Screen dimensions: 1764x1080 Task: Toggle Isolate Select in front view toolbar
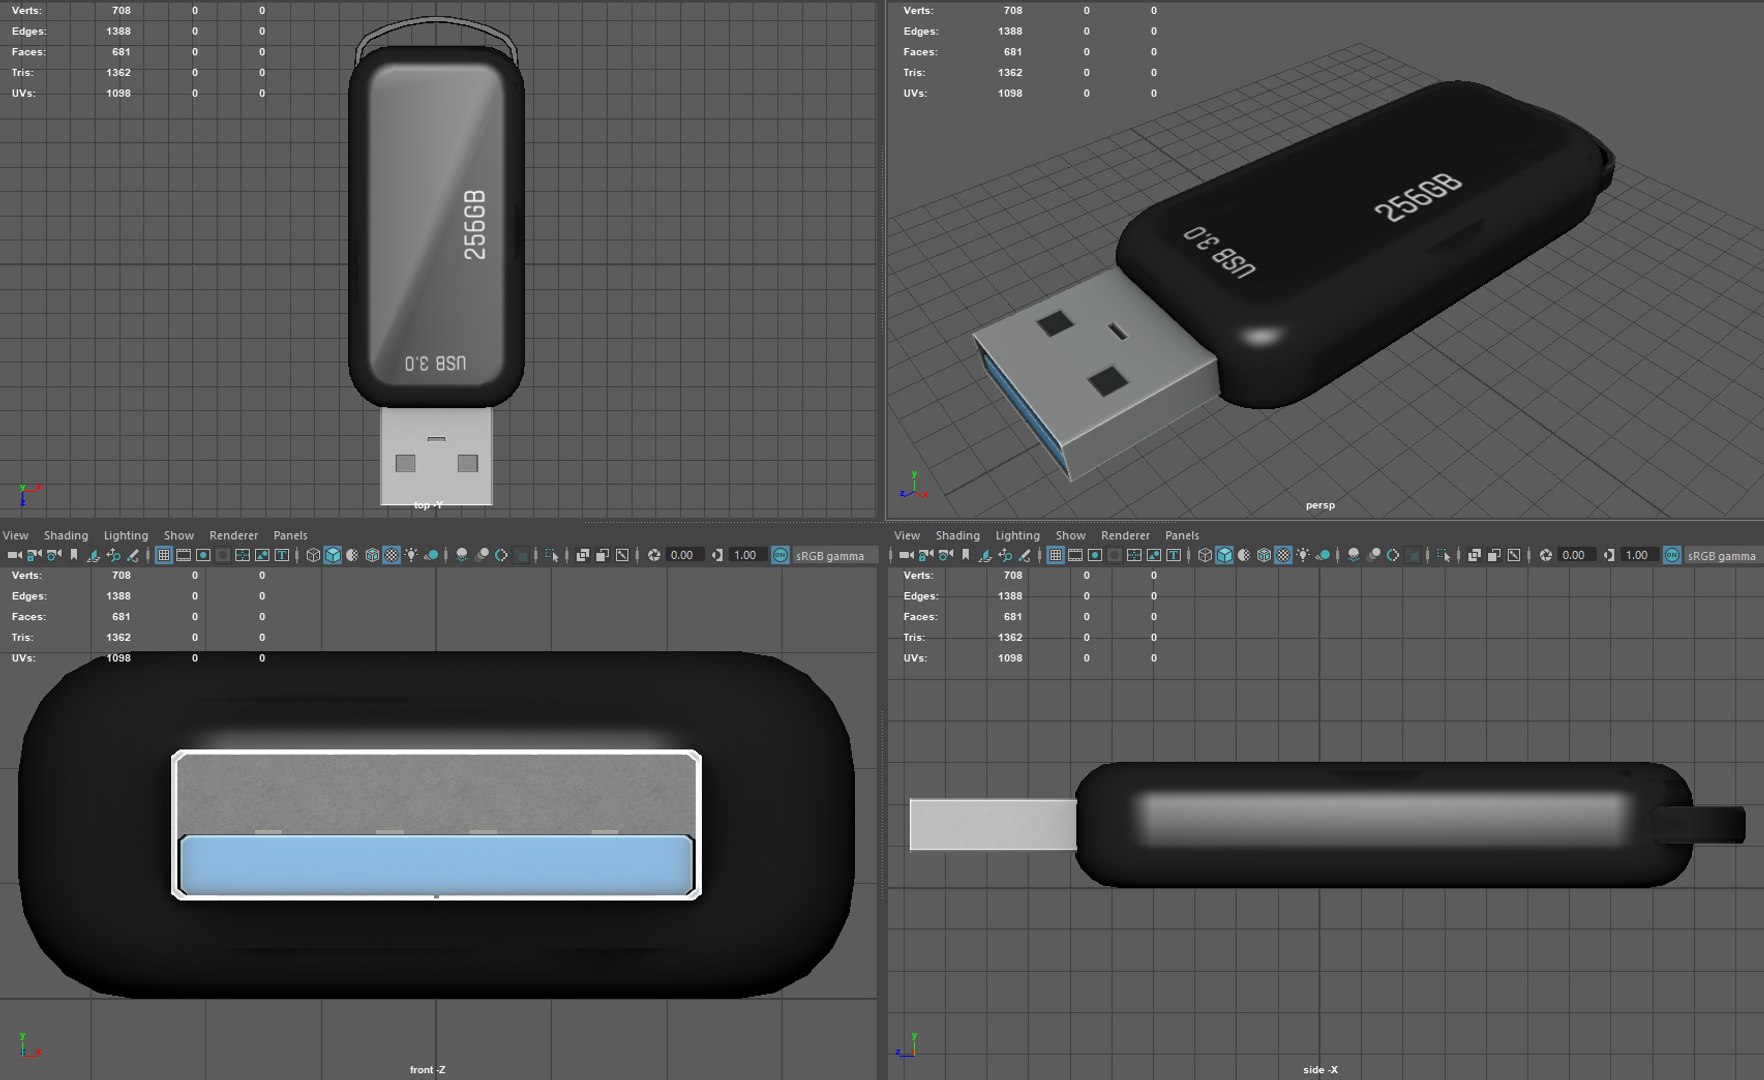[x=551, y=555]
